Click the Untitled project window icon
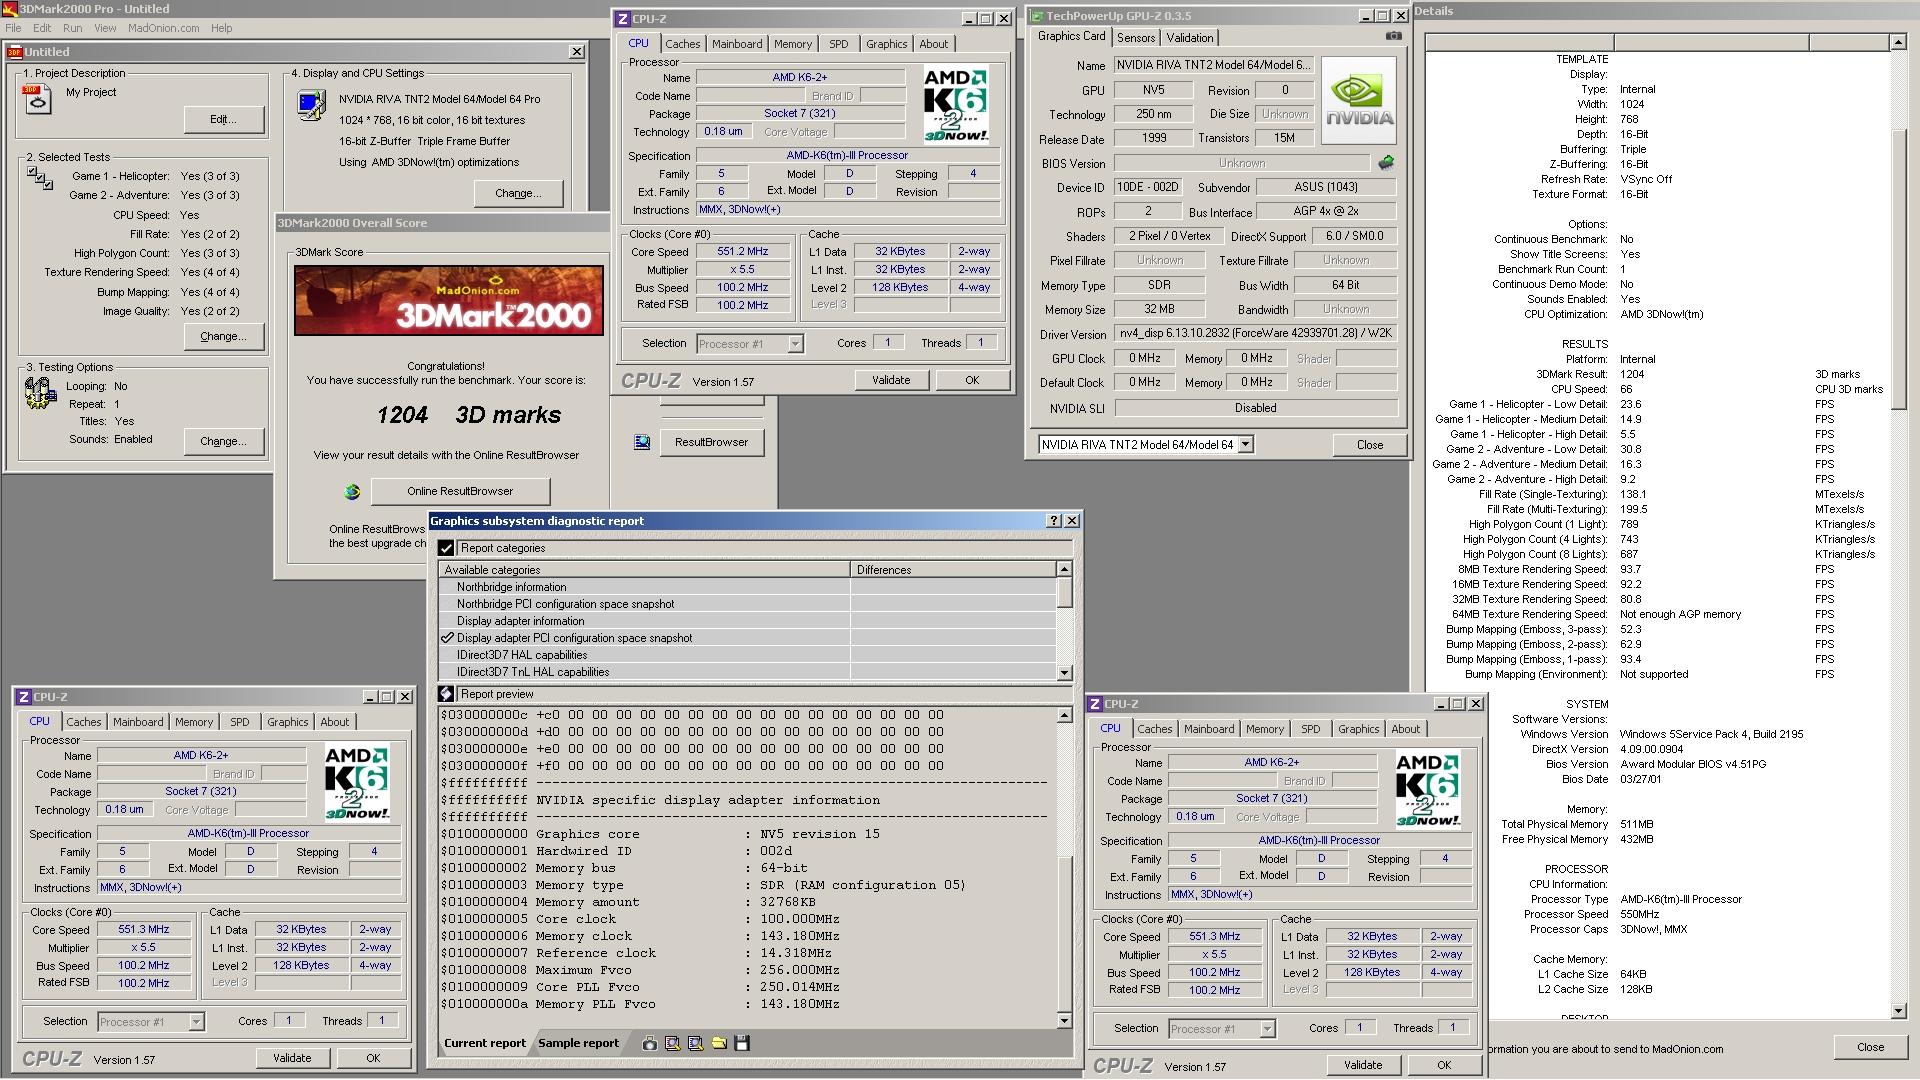1920x1080 pixels. pos(15,52)
